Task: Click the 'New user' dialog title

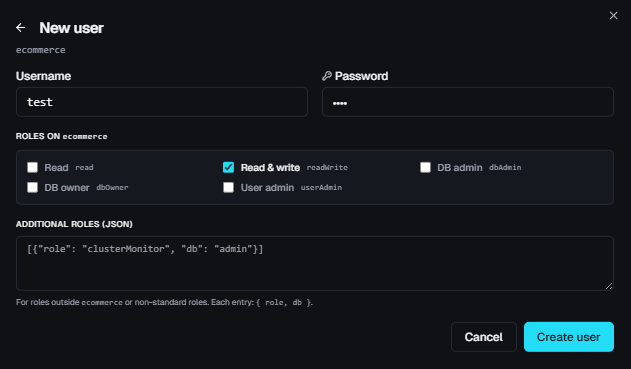Action: [x=72, y=28]
